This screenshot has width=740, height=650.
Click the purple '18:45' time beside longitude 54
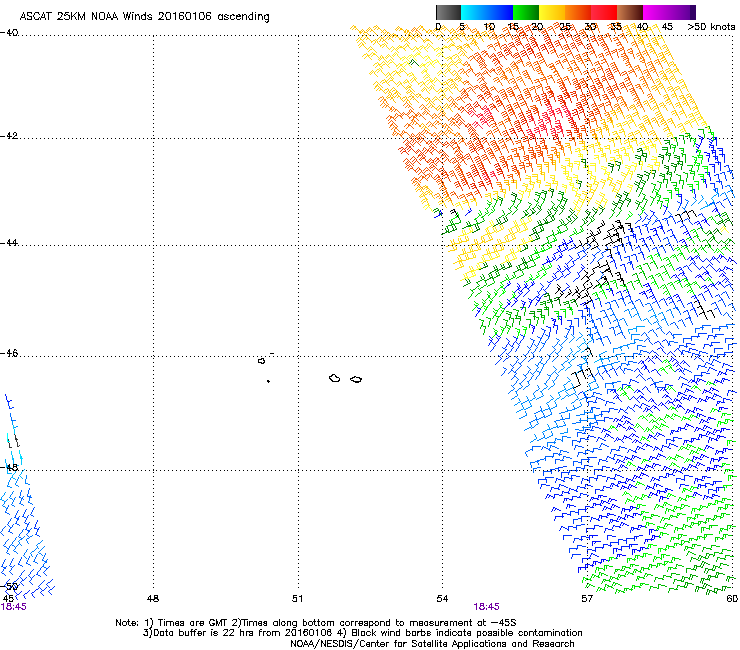[x=486, y=607]
